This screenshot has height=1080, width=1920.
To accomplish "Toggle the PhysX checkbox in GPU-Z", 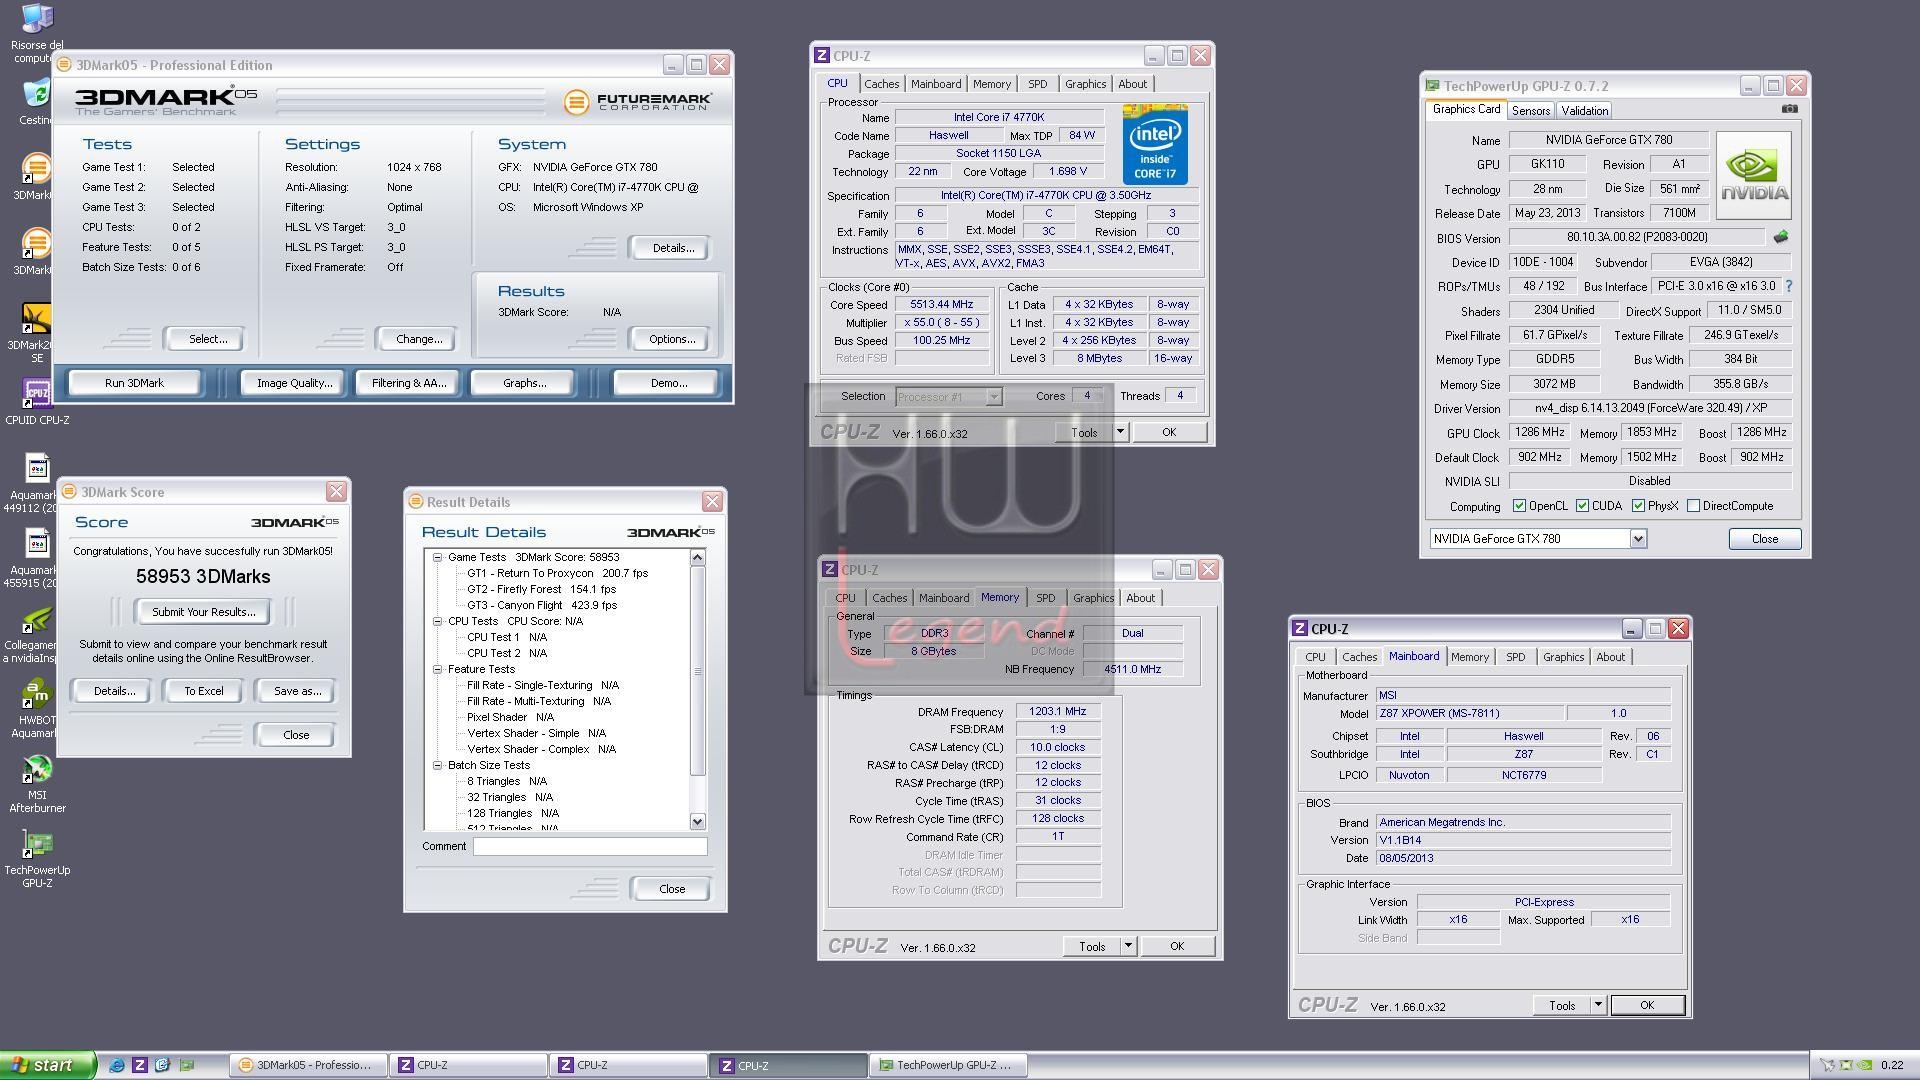I will [1638, 506].
